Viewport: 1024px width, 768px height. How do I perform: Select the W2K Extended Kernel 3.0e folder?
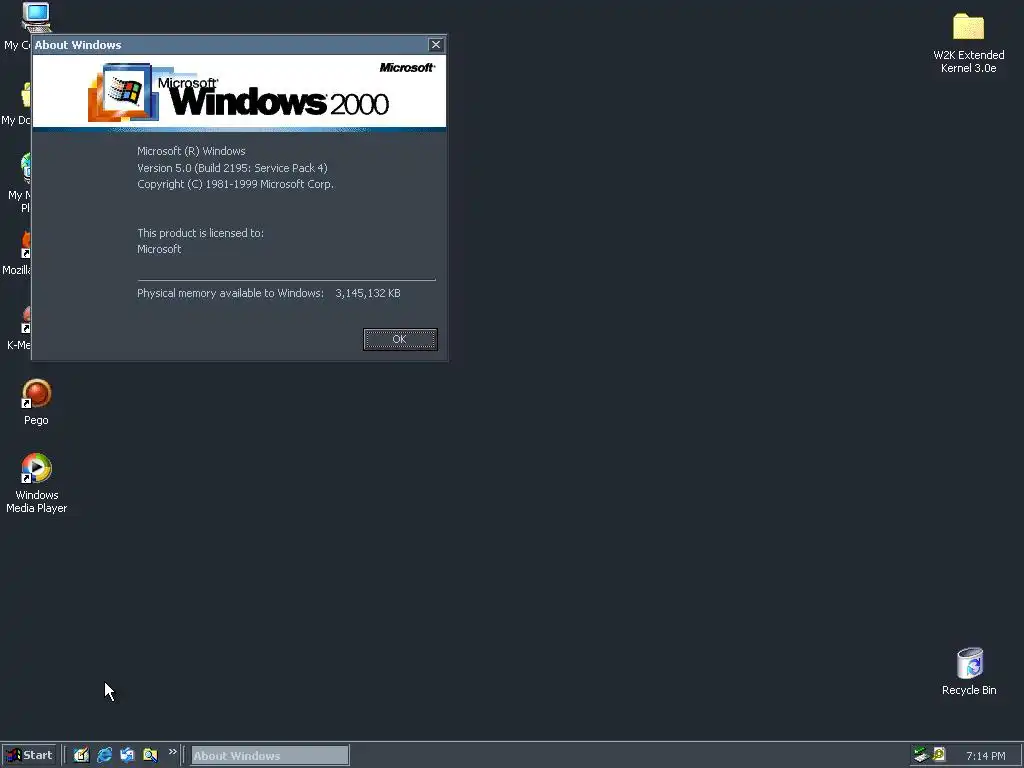[968, 43]
